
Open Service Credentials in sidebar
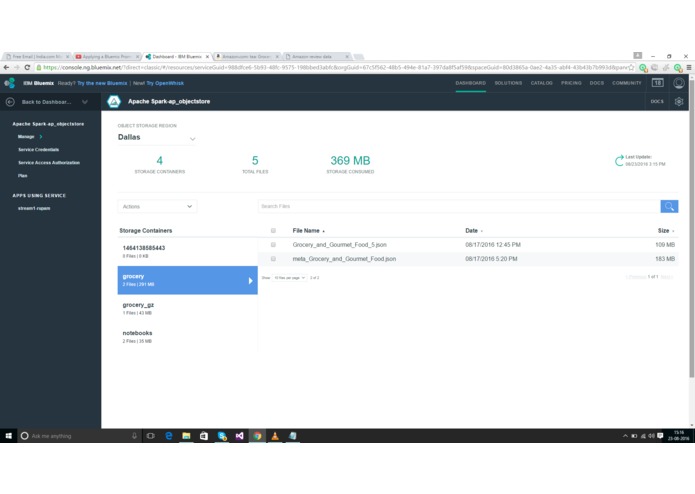39,150
